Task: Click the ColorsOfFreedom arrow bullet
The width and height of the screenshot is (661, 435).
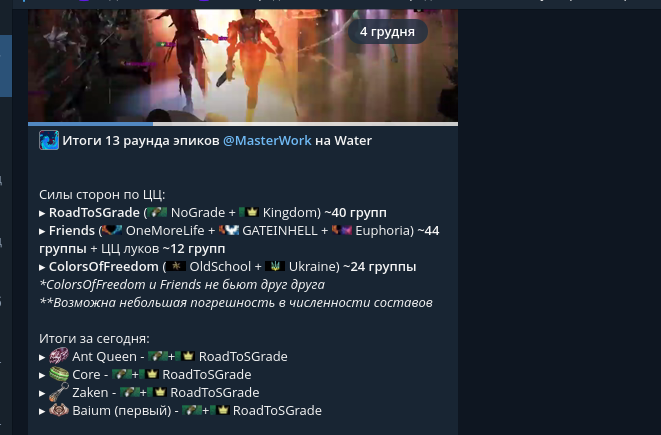Action: pyautogui.click(x=42, y=267)
